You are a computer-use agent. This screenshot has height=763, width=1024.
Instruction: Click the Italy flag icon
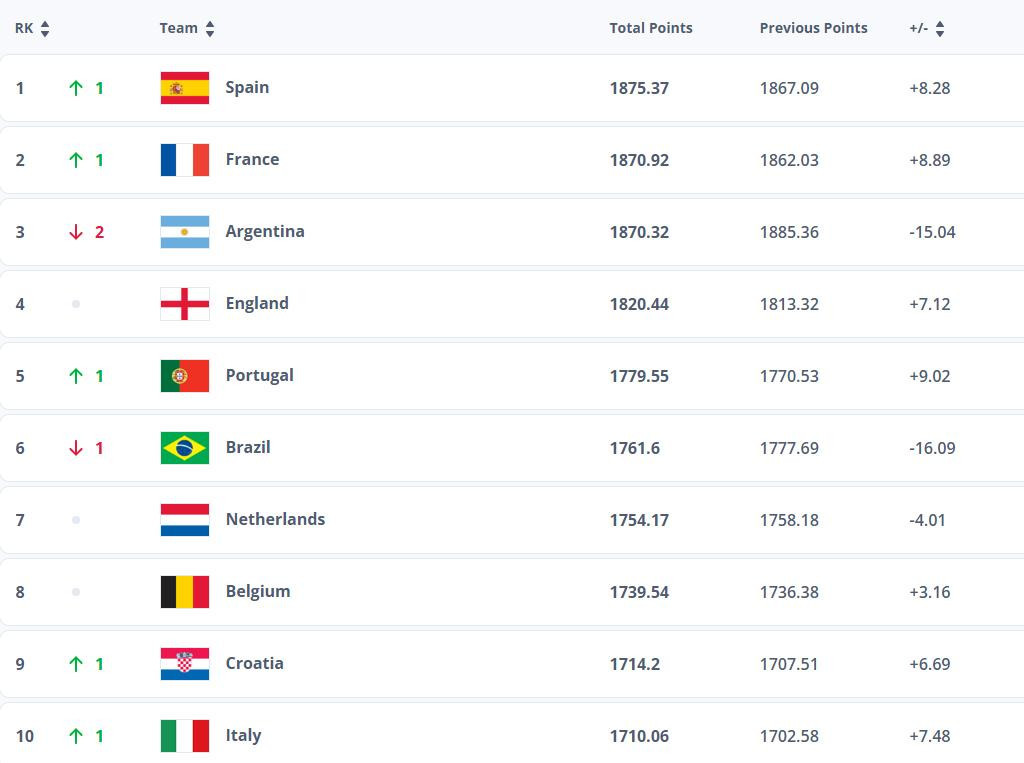pos(184,735)
